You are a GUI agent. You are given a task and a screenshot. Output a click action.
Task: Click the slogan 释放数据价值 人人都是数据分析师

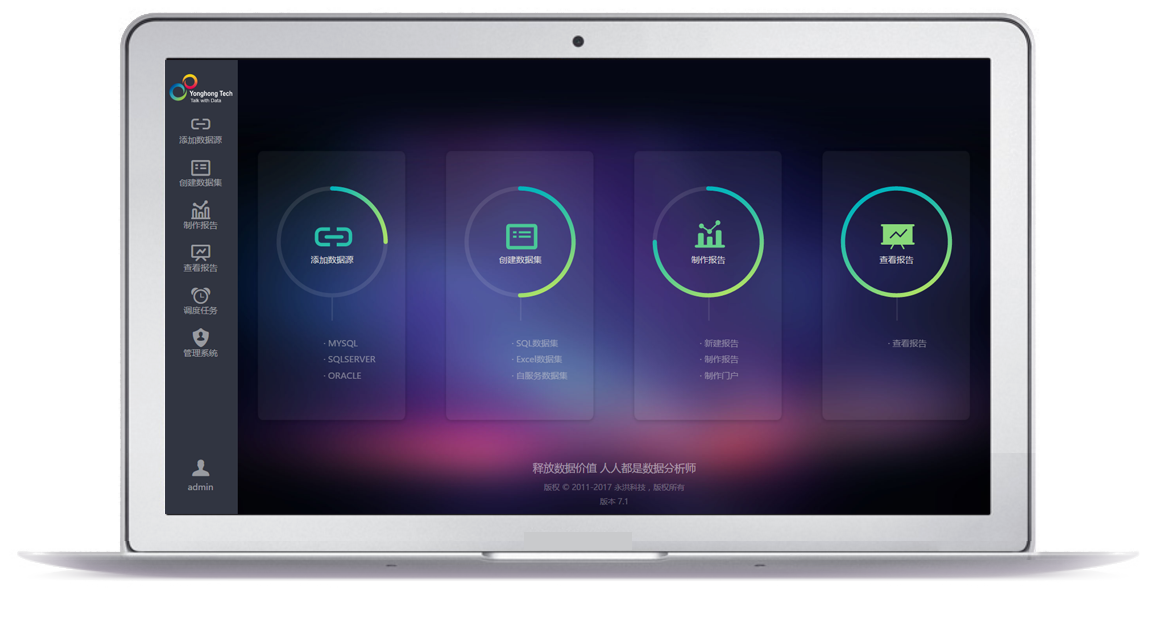(614, 468)
